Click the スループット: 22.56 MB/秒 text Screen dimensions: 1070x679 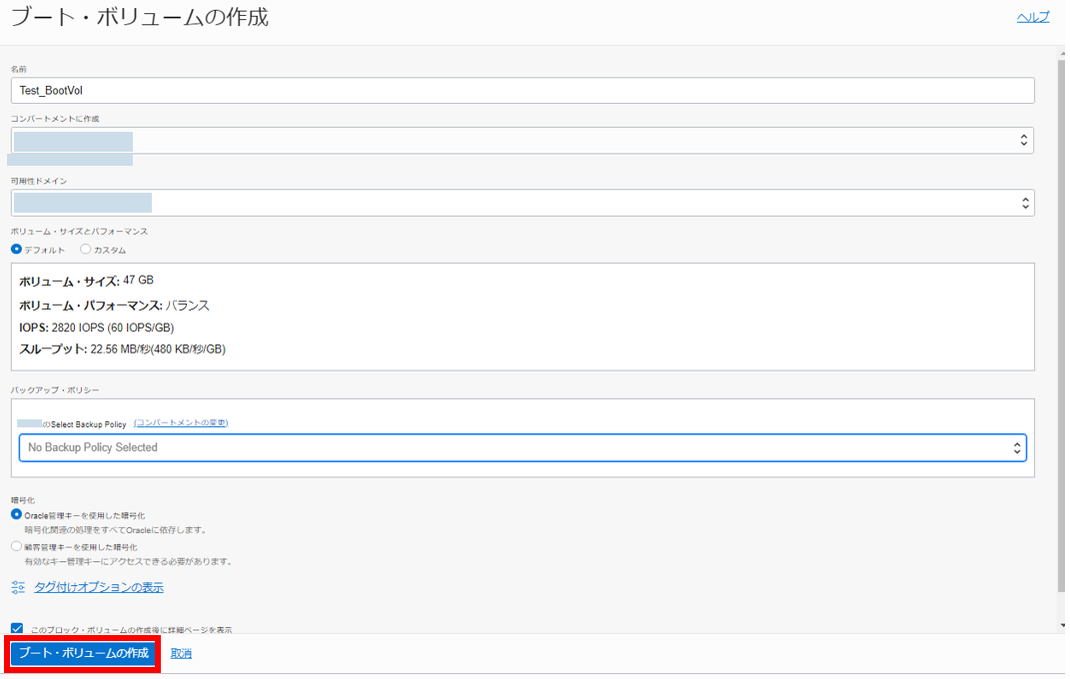click(x=122, y=349)
